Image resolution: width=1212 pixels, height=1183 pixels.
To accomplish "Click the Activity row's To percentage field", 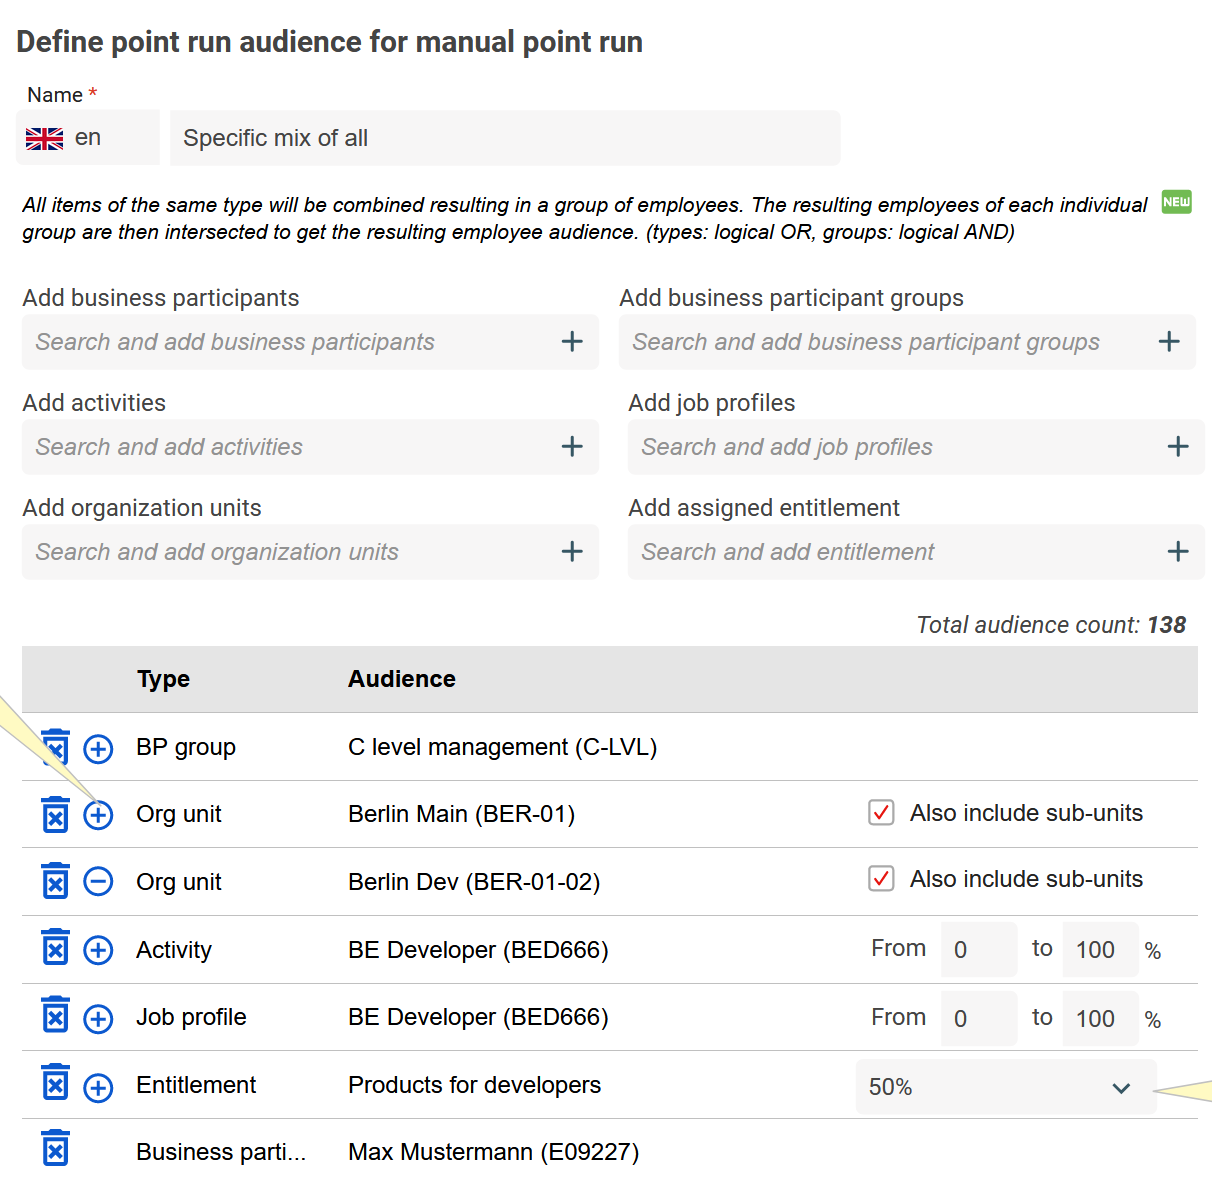I will pyautogui.click(x=1099, y=950).
